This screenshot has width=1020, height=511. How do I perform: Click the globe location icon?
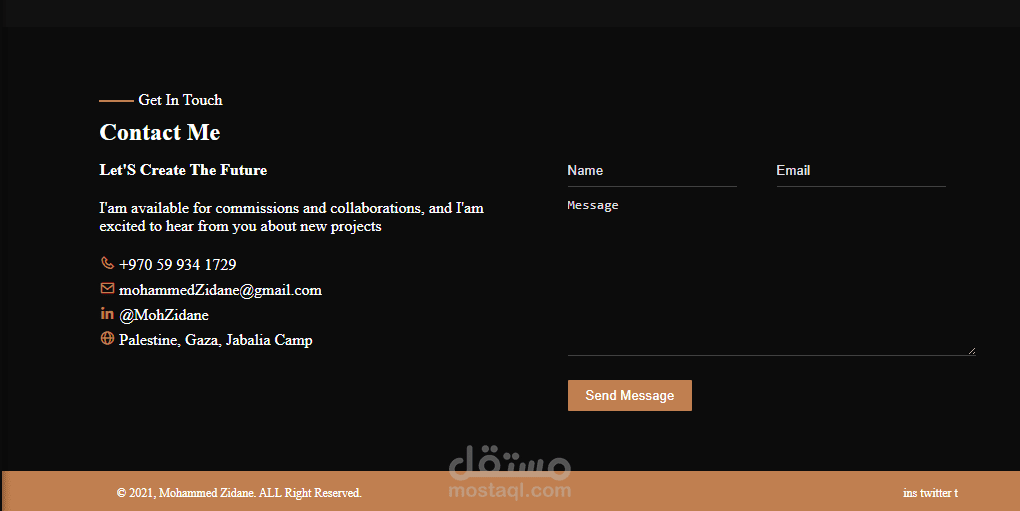click(x=107, y=338)
